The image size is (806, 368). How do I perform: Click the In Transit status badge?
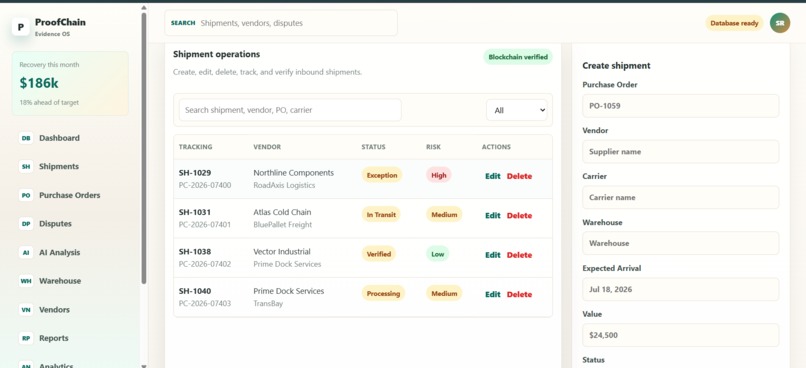(381, 215)
